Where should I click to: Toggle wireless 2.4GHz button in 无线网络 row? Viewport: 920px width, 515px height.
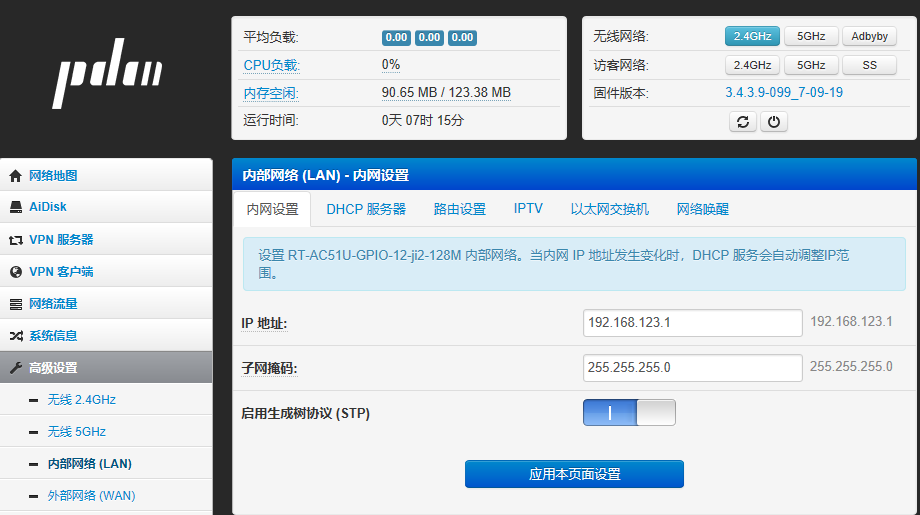pyautogui.click(x=752, y=36)
